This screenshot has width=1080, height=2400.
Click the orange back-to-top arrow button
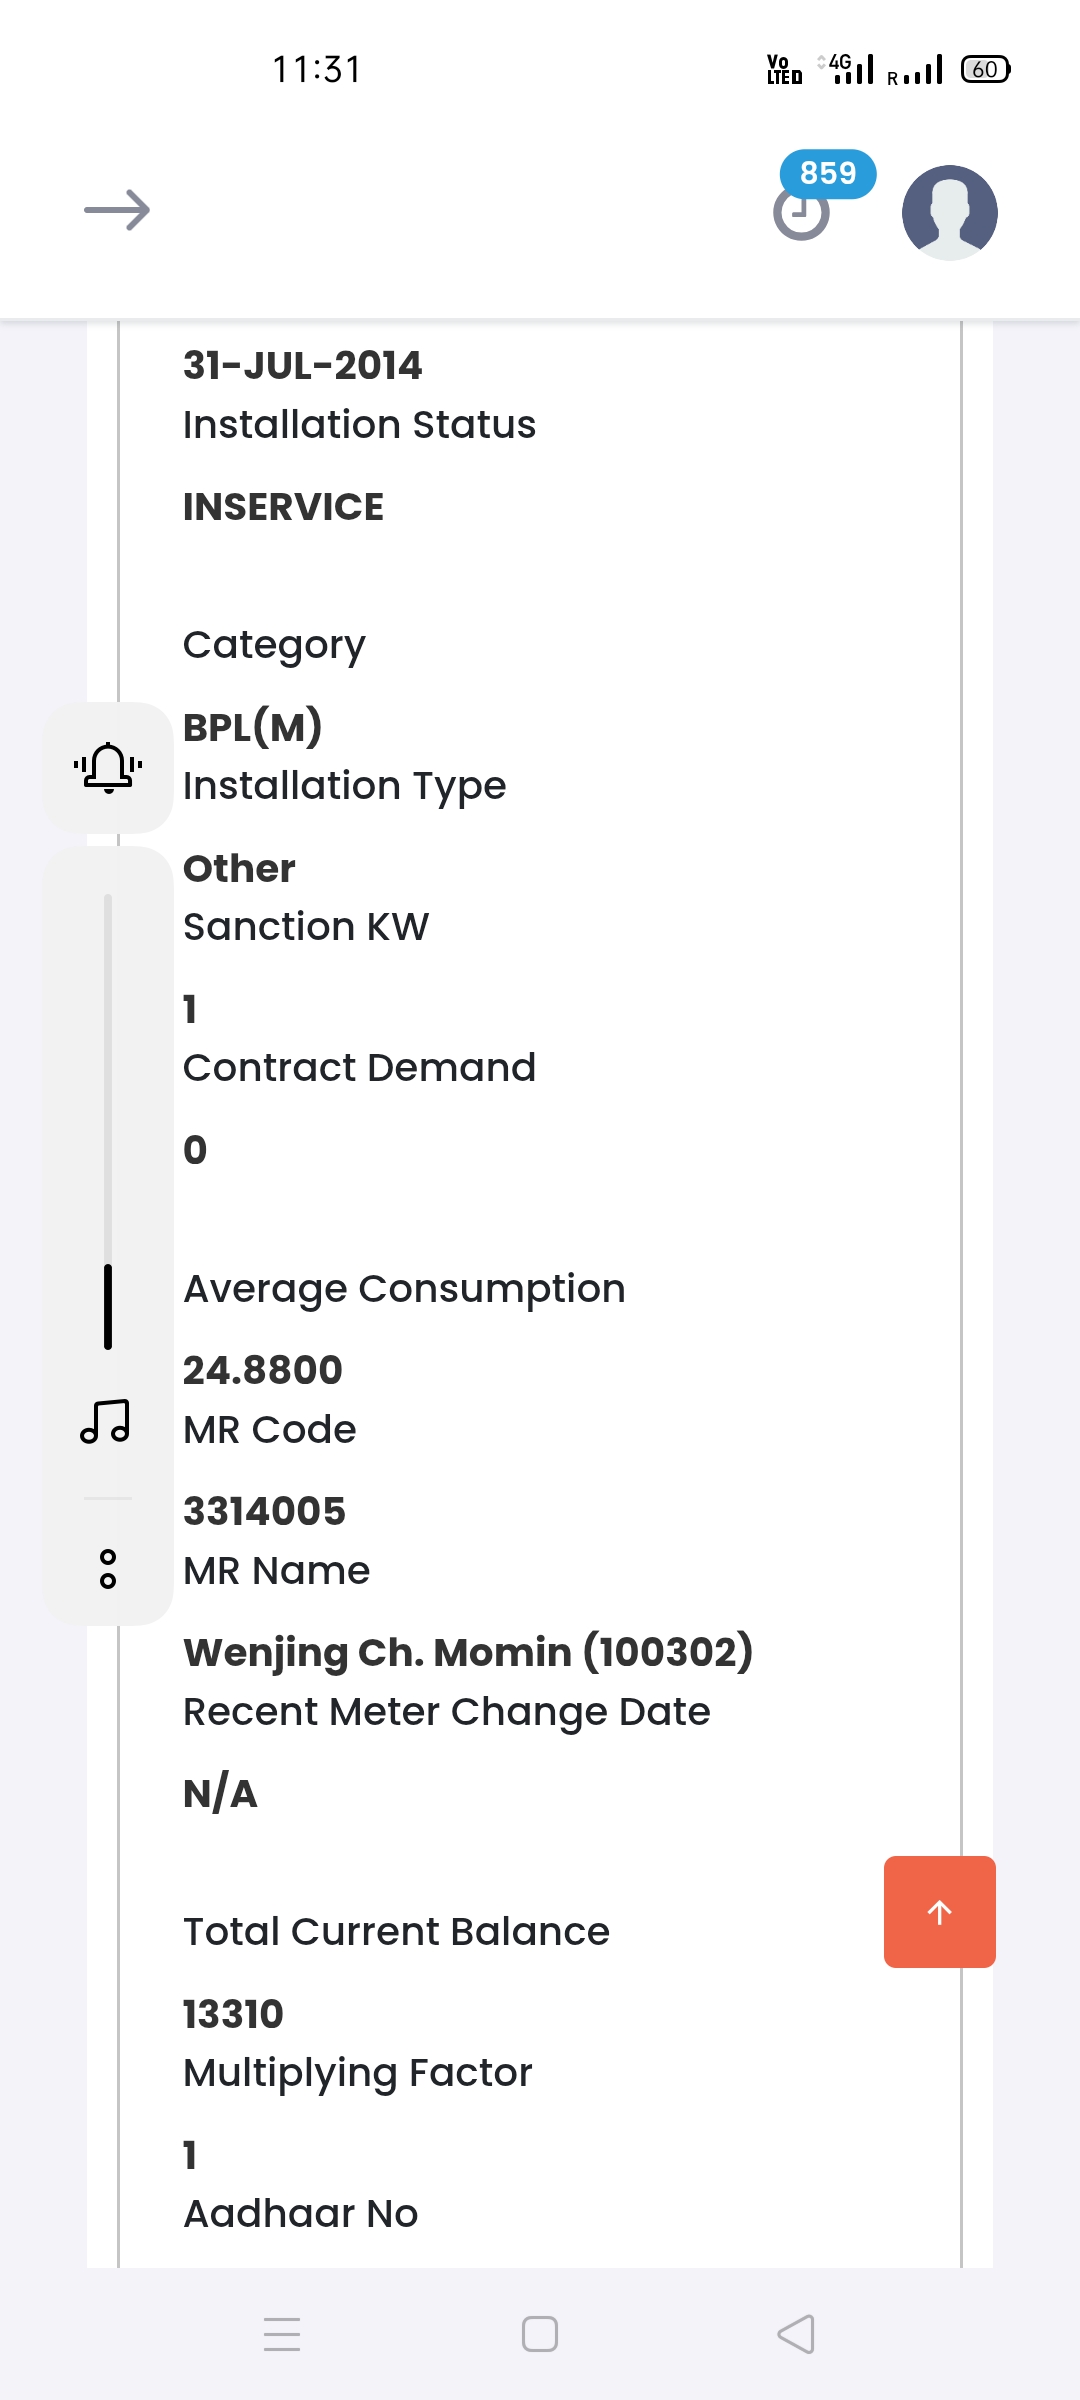pos(939,1912)
